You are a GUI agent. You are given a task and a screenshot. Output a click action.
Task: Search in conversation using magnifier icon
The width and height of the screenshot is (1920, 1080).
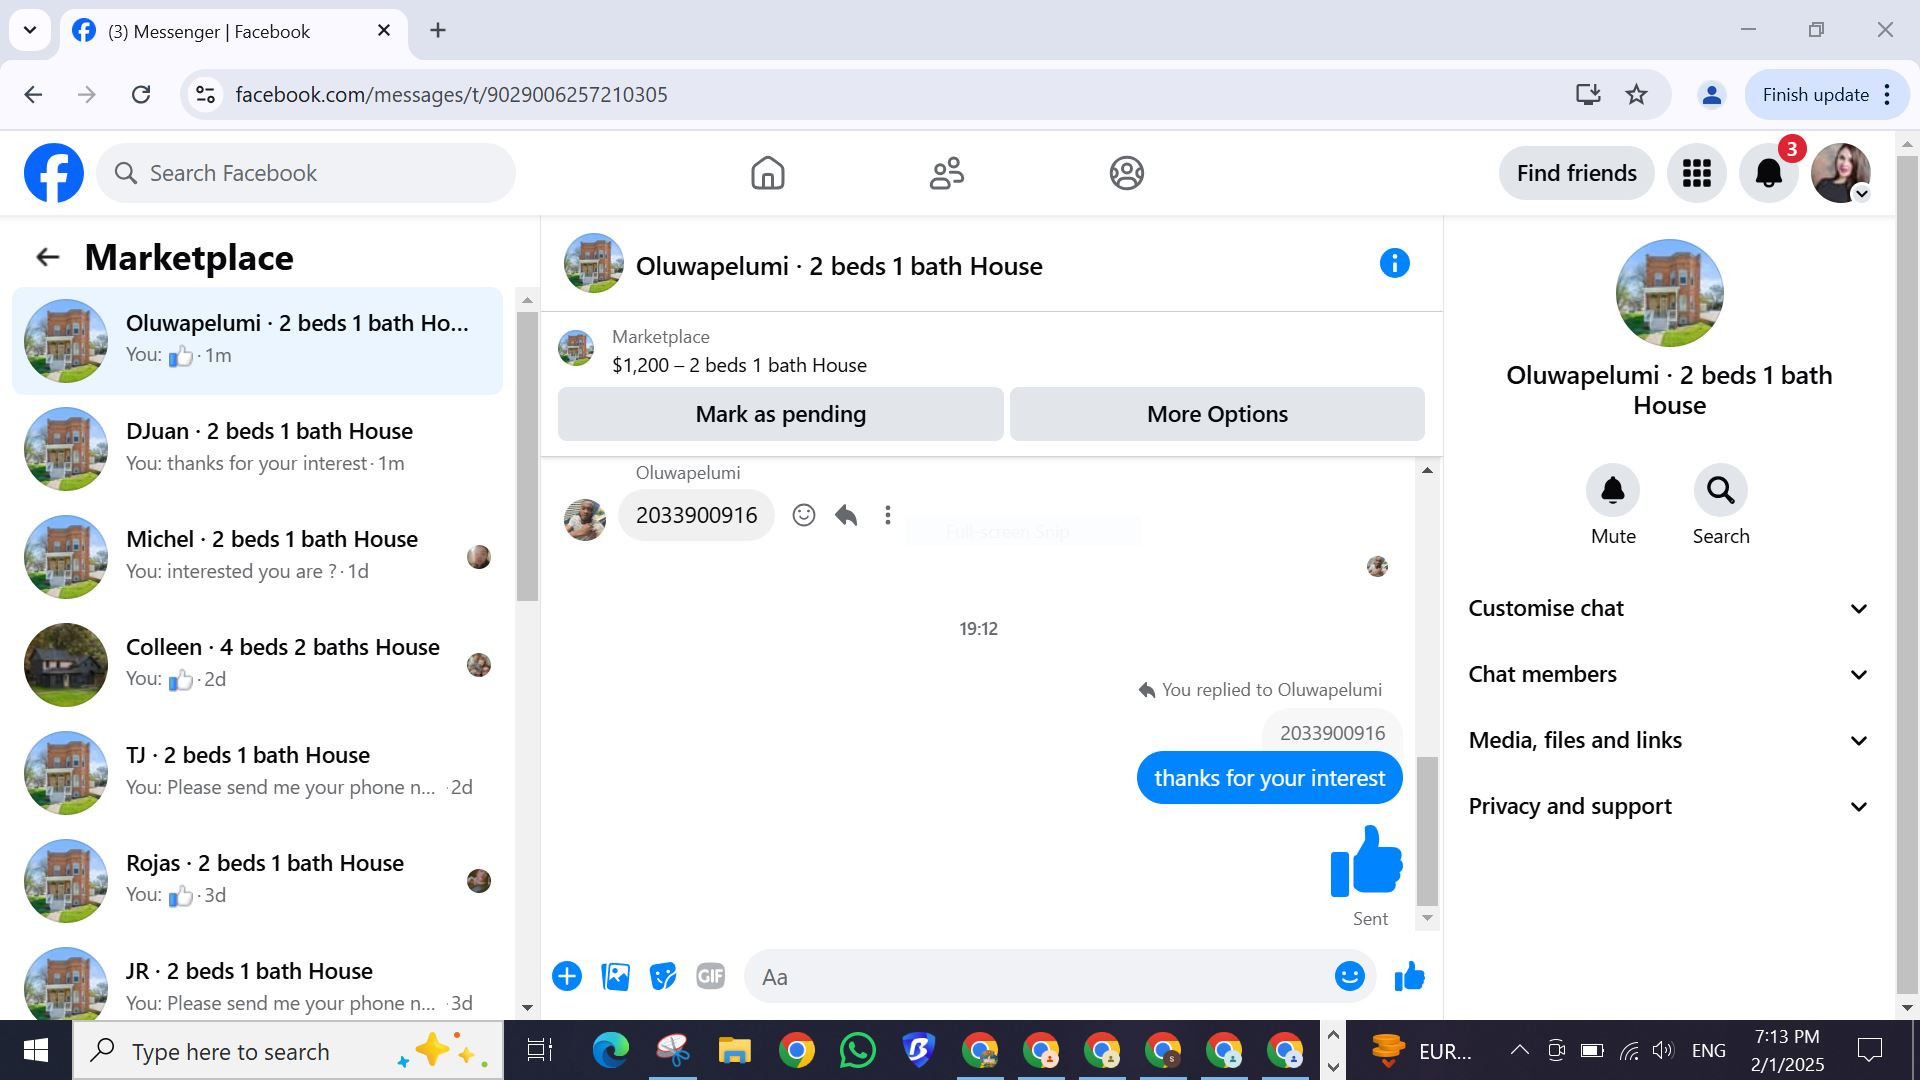click(1720, 491)
